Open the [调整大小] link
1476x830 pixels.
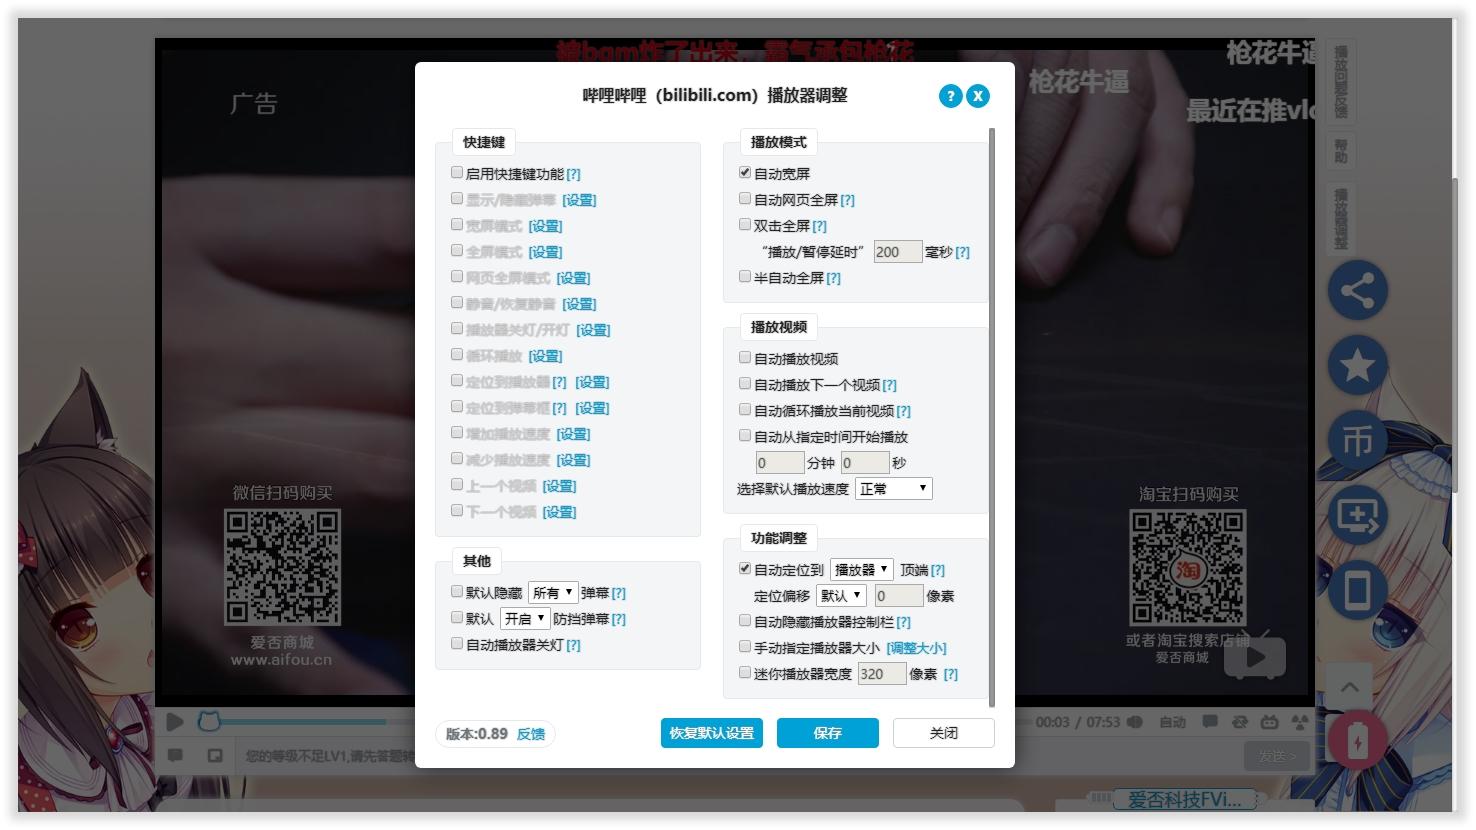[916, 648]
